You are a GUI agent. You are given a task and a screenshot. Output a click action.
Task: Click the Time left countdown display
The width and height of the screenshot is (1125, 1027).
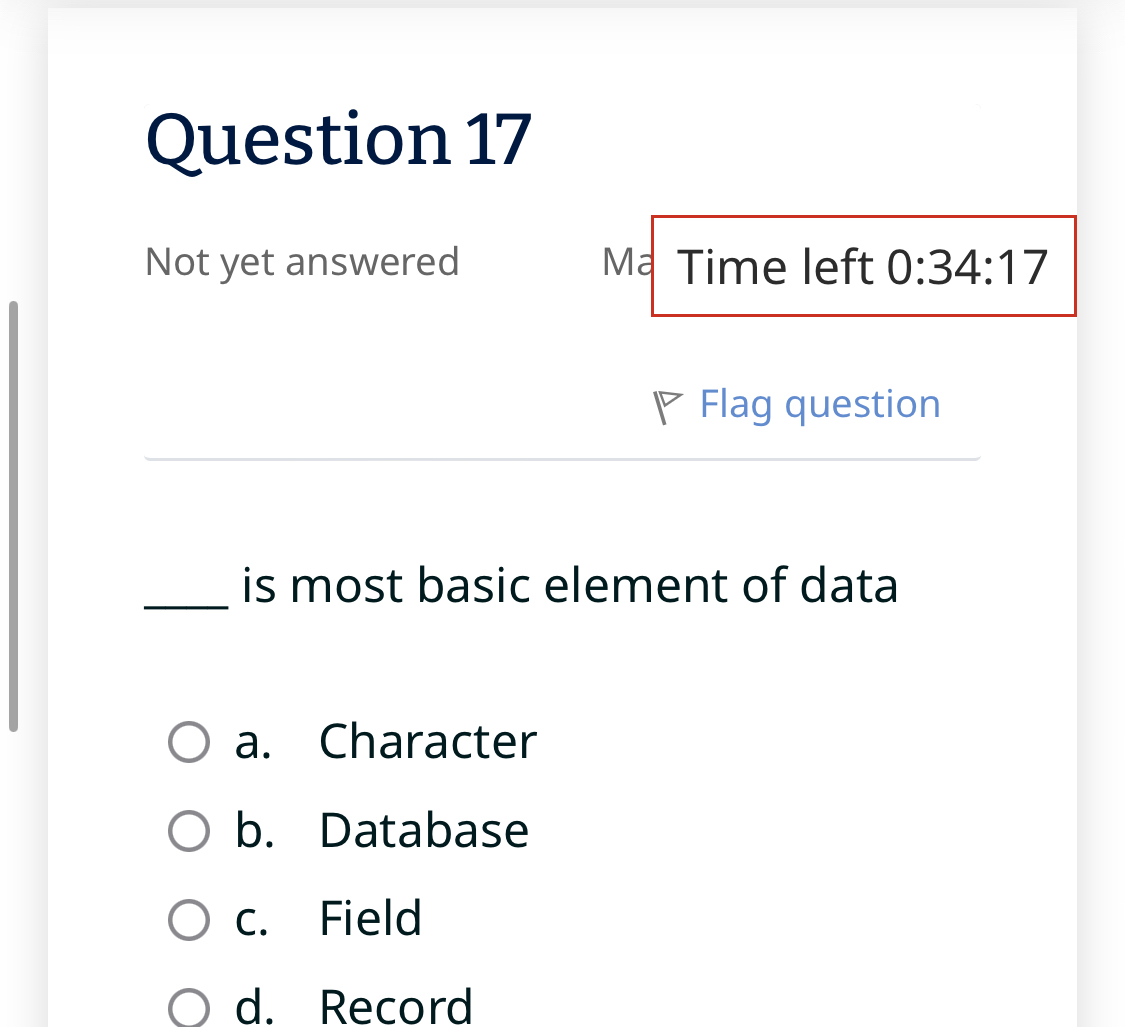[x=864, y=266]
